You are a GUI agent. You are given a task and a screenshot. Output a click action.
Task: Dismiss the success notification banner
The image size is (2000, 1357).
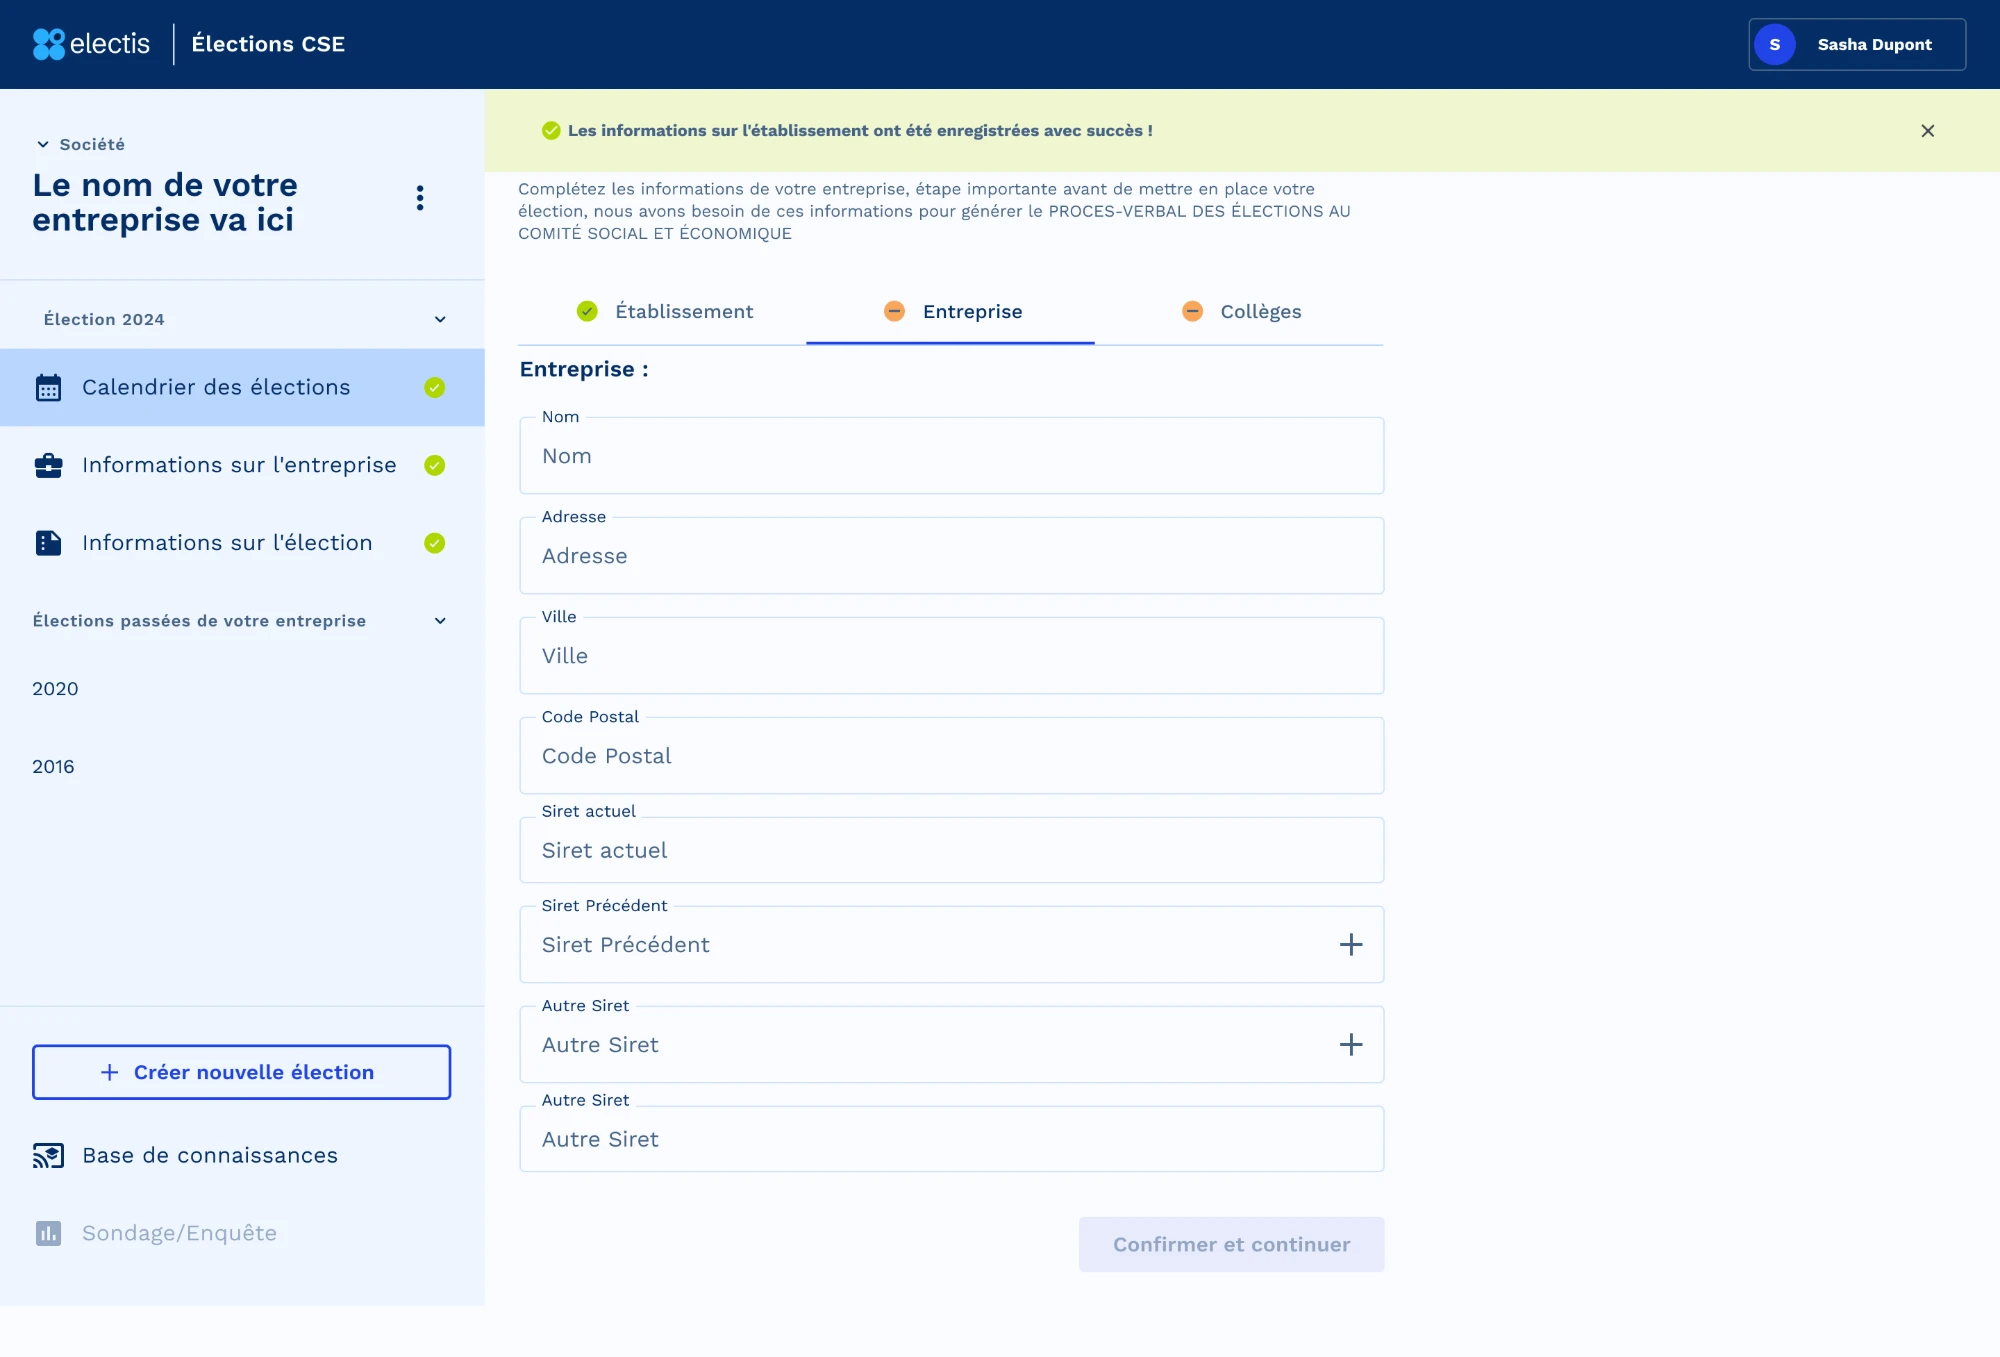pos(1928,131)
